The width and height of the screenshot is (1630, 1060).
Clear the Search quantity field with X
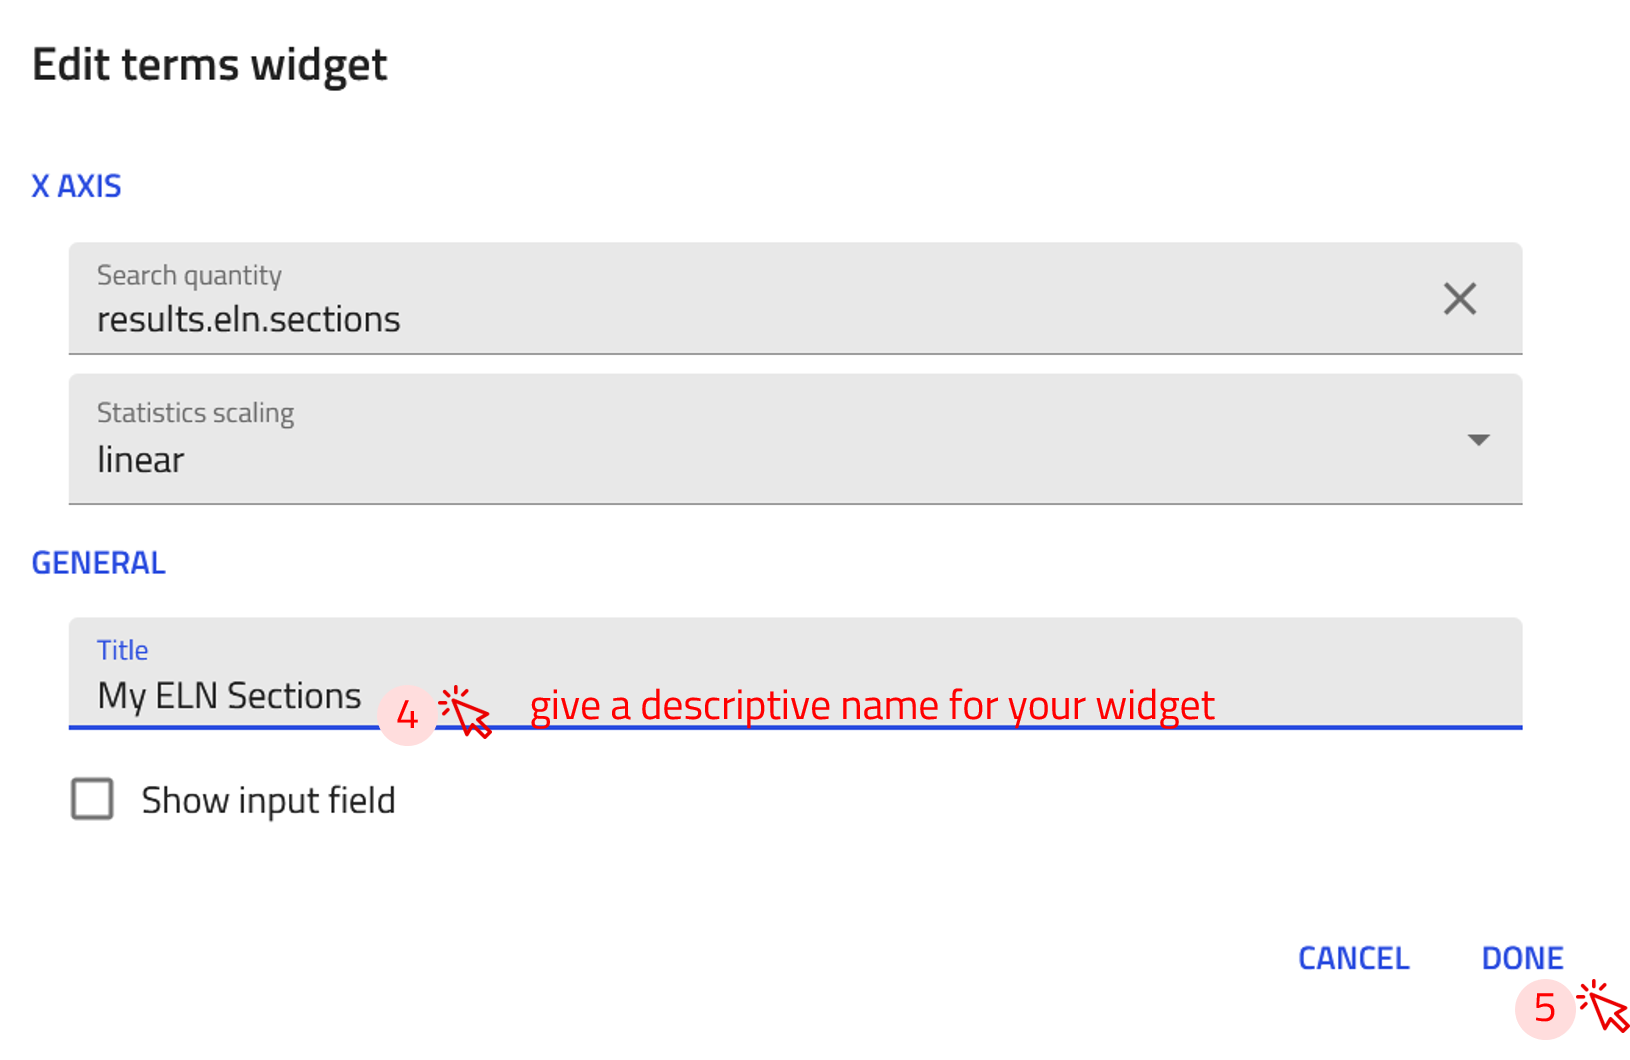(x=1459, y=298)
